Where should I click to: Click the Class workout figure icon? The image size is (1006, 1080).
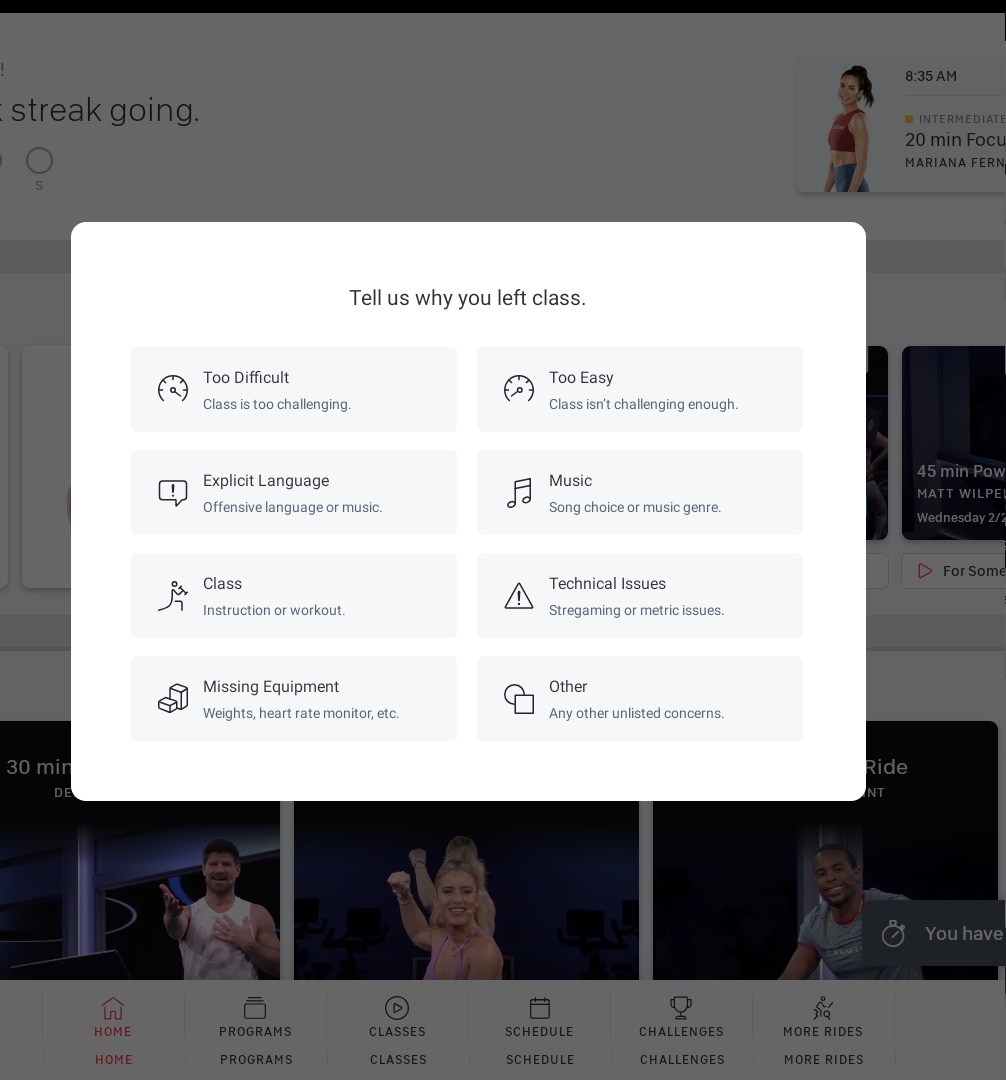tap(173, 596)
